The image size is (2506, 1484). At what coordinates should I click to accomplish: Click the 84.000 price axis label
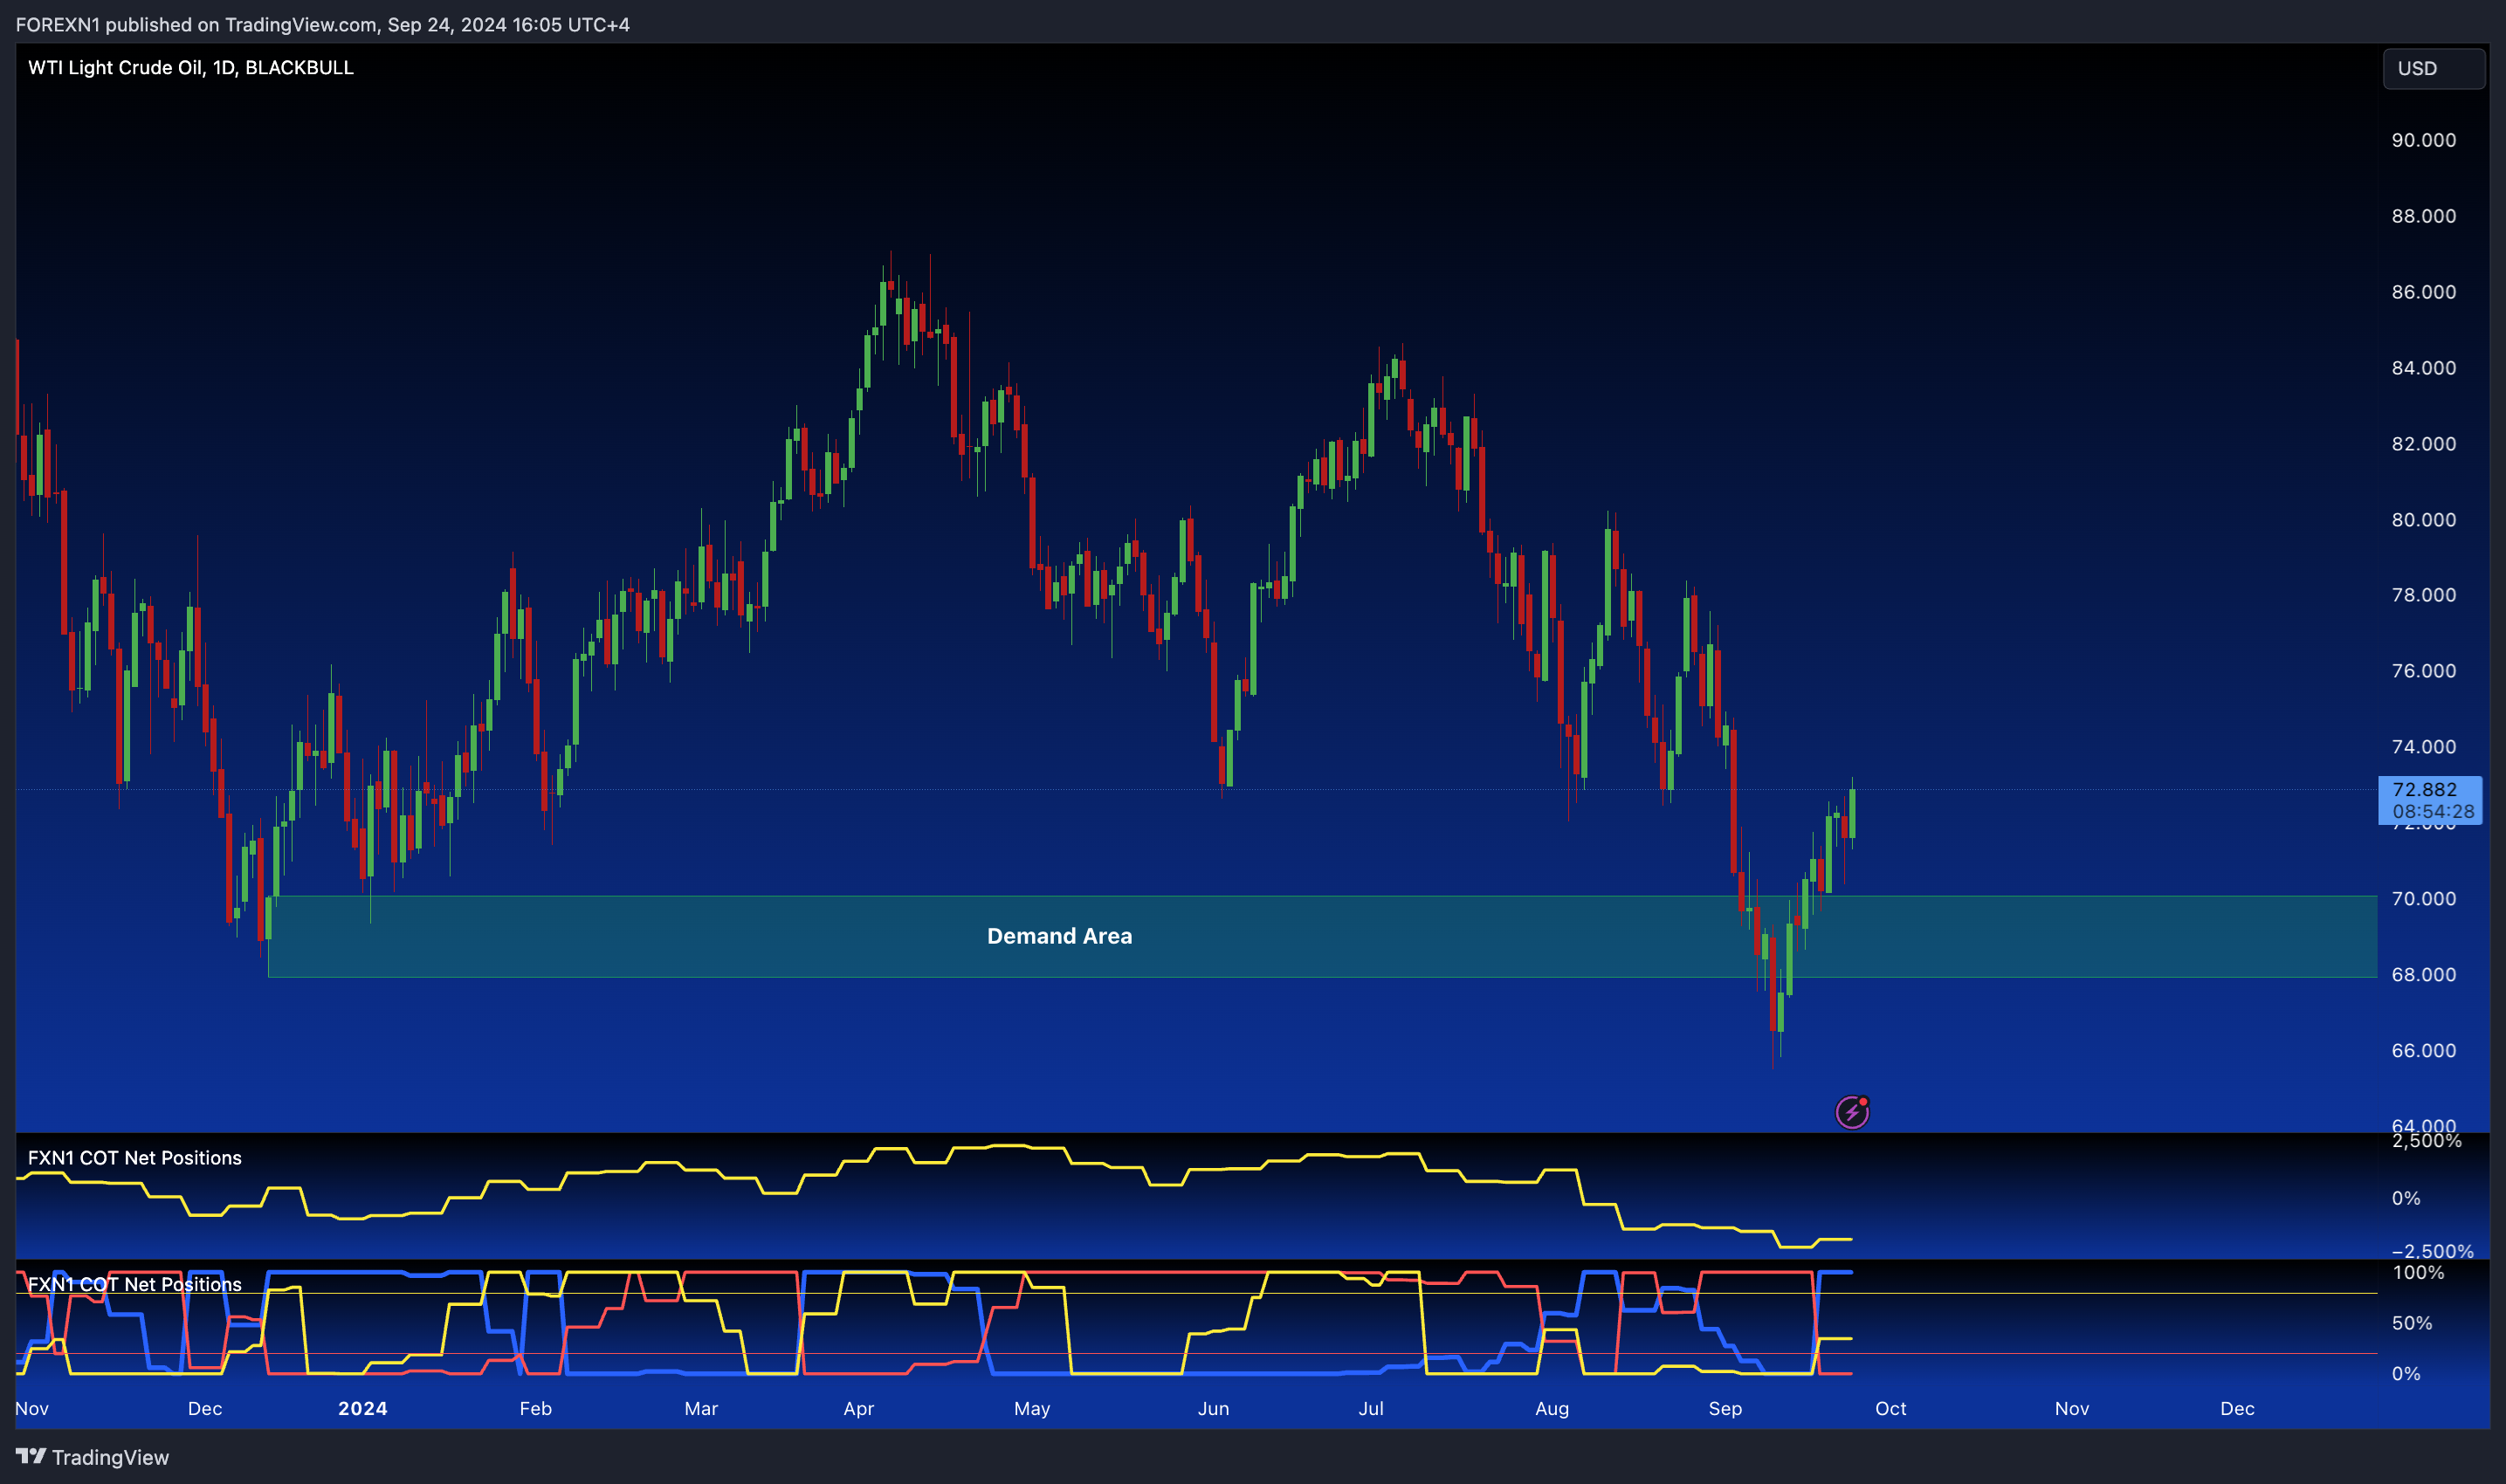click(x=2423, y=368)
